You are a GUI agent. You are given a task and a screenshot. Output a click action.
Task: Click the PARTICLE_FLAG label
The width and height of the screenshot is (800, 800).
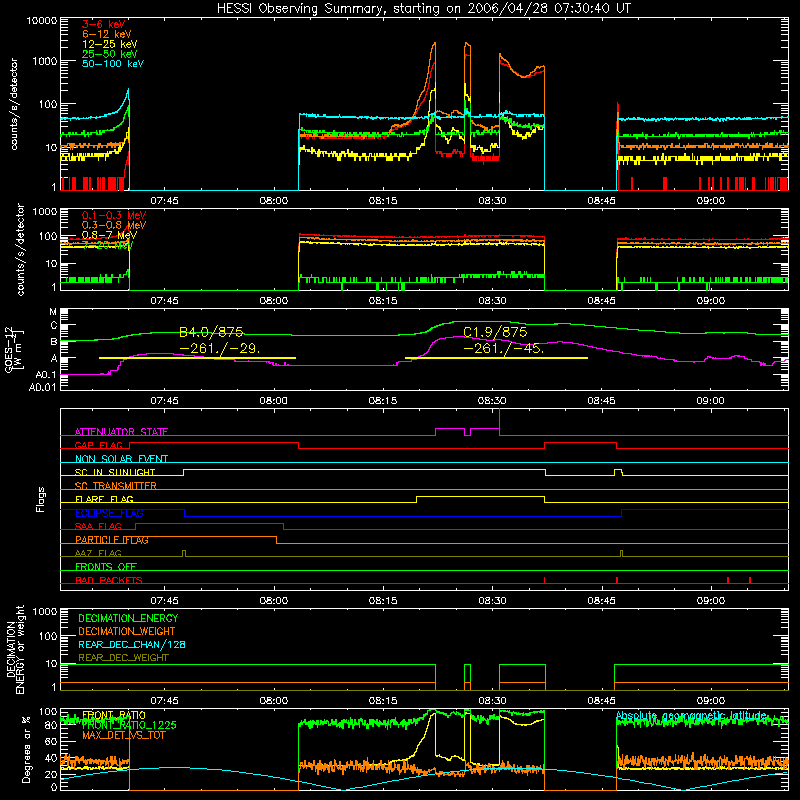pyautogui.click(x=112, y=540)
